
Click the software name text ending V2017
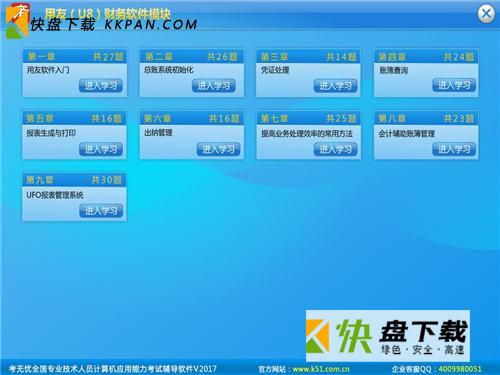[x=113, y=369]
